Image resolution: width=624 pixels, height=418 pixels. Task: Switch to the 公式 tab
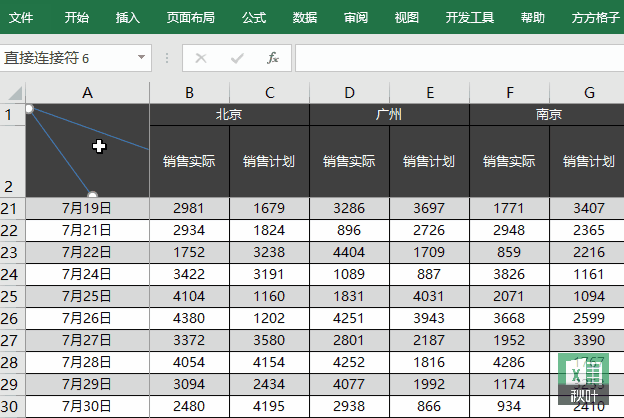(254, 18)
